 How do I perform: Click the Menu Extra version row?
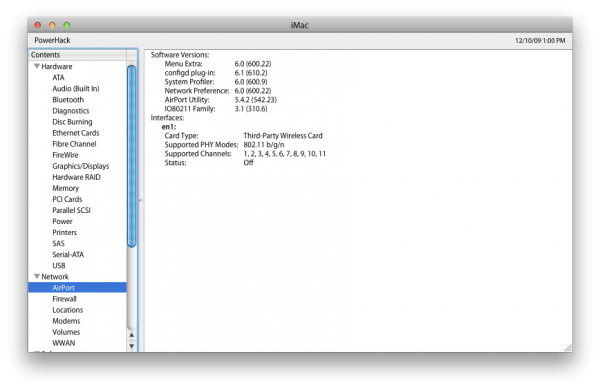(218, 64)
